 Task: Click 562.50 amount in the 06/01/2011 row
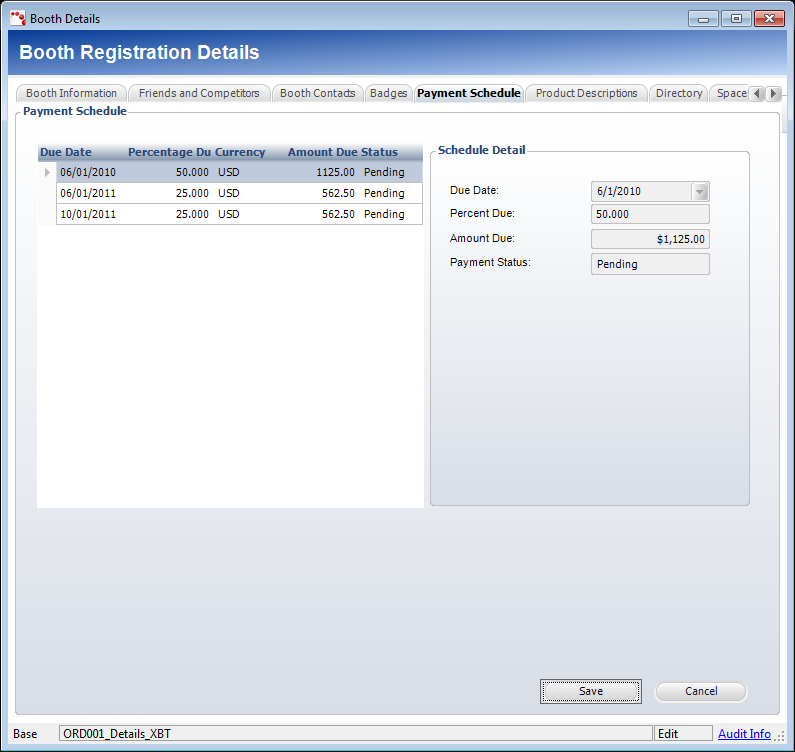point(338,193)
